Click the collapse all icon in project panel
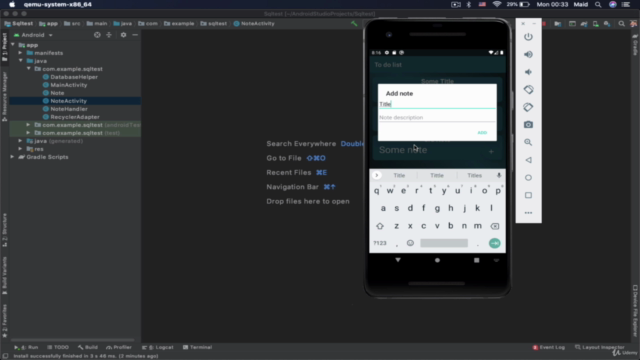Image resolution: width=640 pixels, height=360 pixels. (x=109, y=35)
